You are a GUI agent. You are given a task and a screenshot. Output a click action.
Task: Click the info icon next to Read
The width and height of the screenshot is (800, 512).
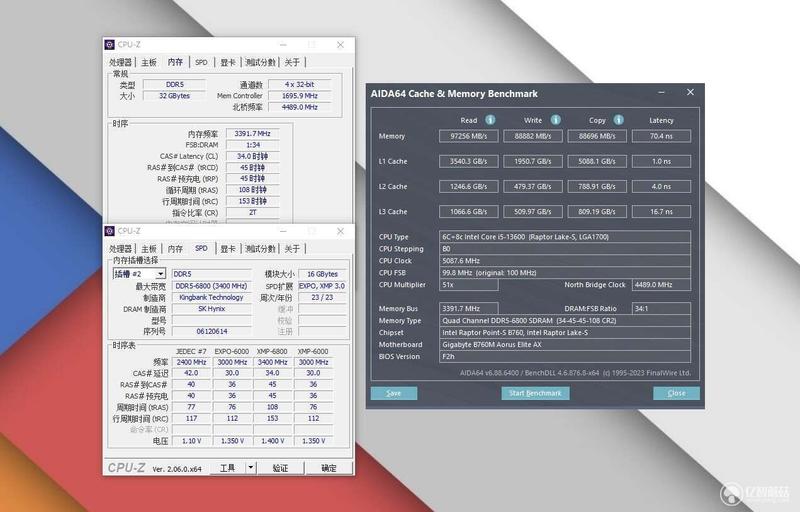coord(490,120)
